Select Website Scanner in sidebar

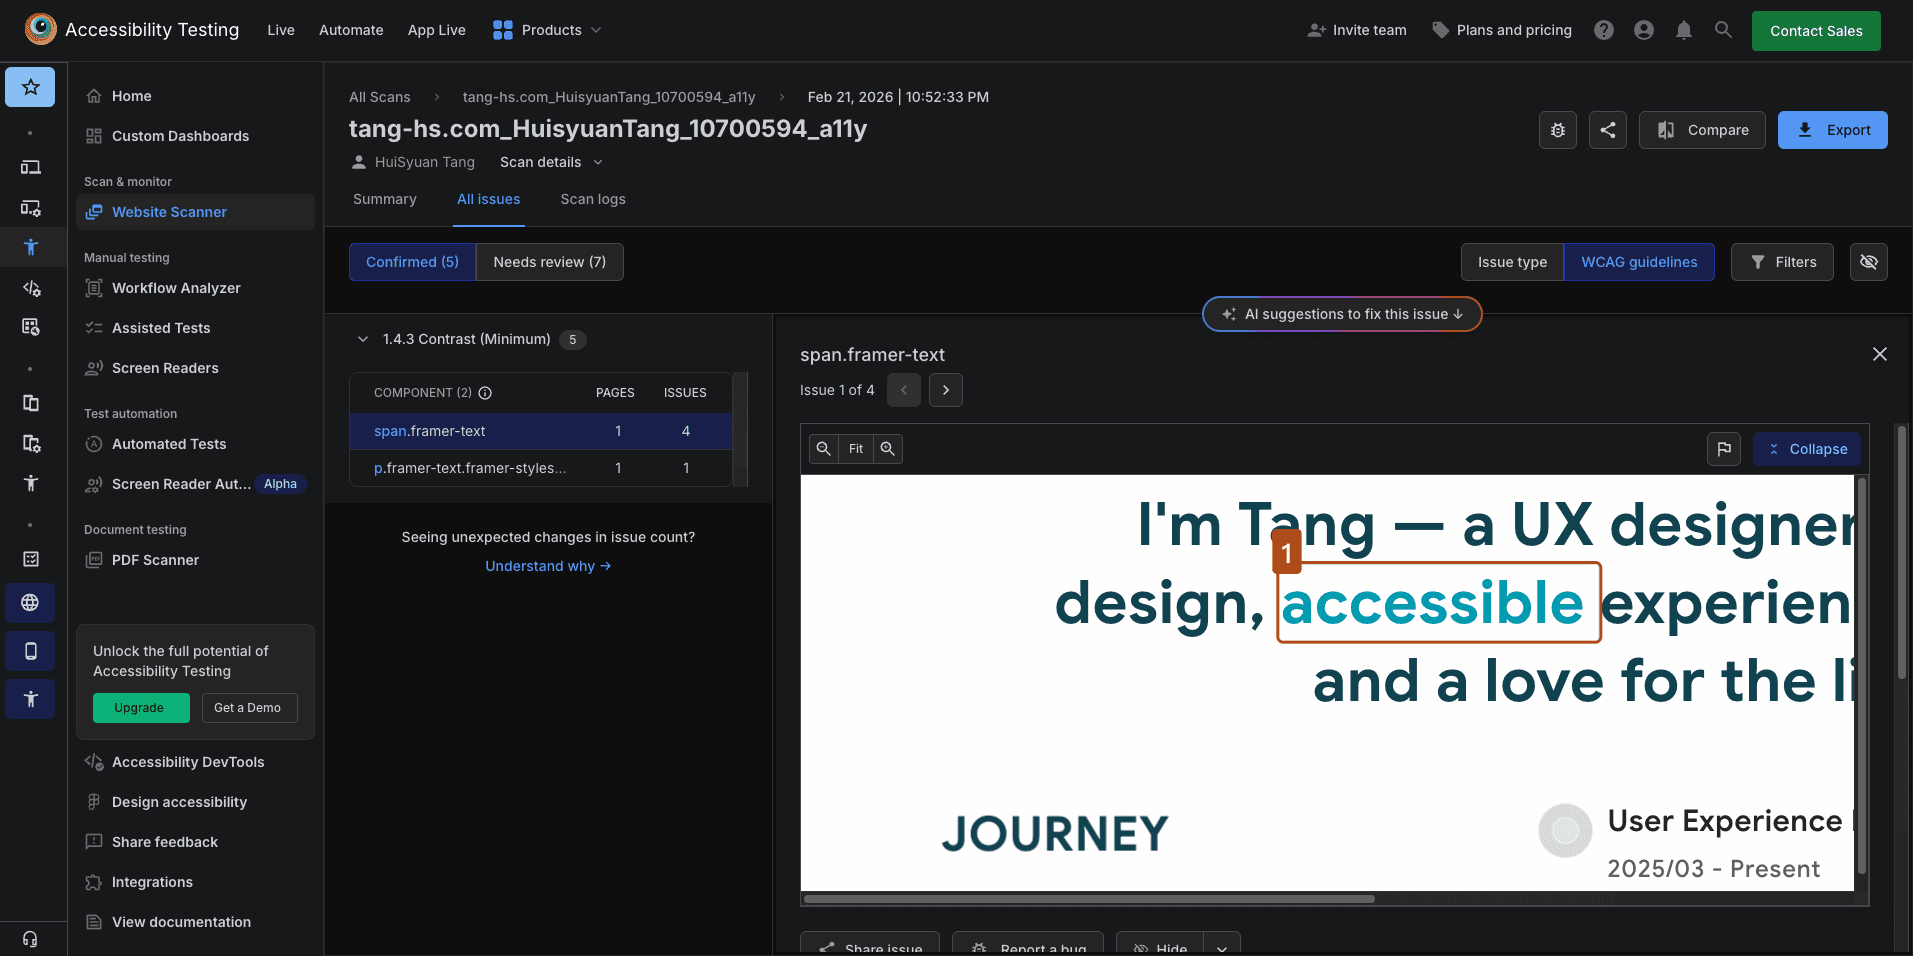(x=195, y=212)
